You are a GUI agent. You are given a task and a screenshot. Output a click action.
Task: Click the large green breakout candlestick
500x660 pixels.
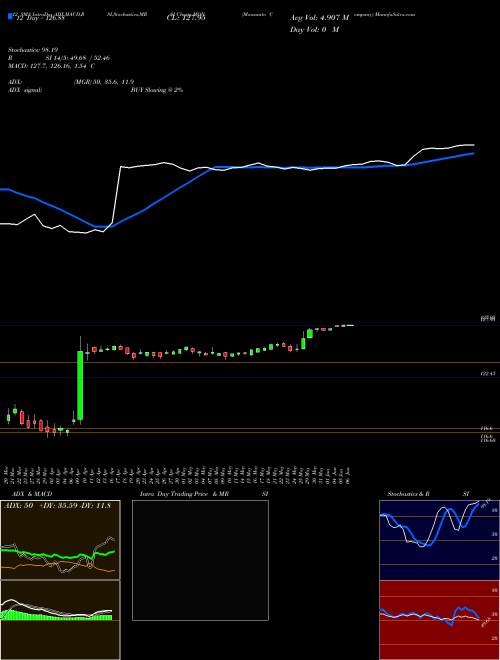(x=80, y=385)
